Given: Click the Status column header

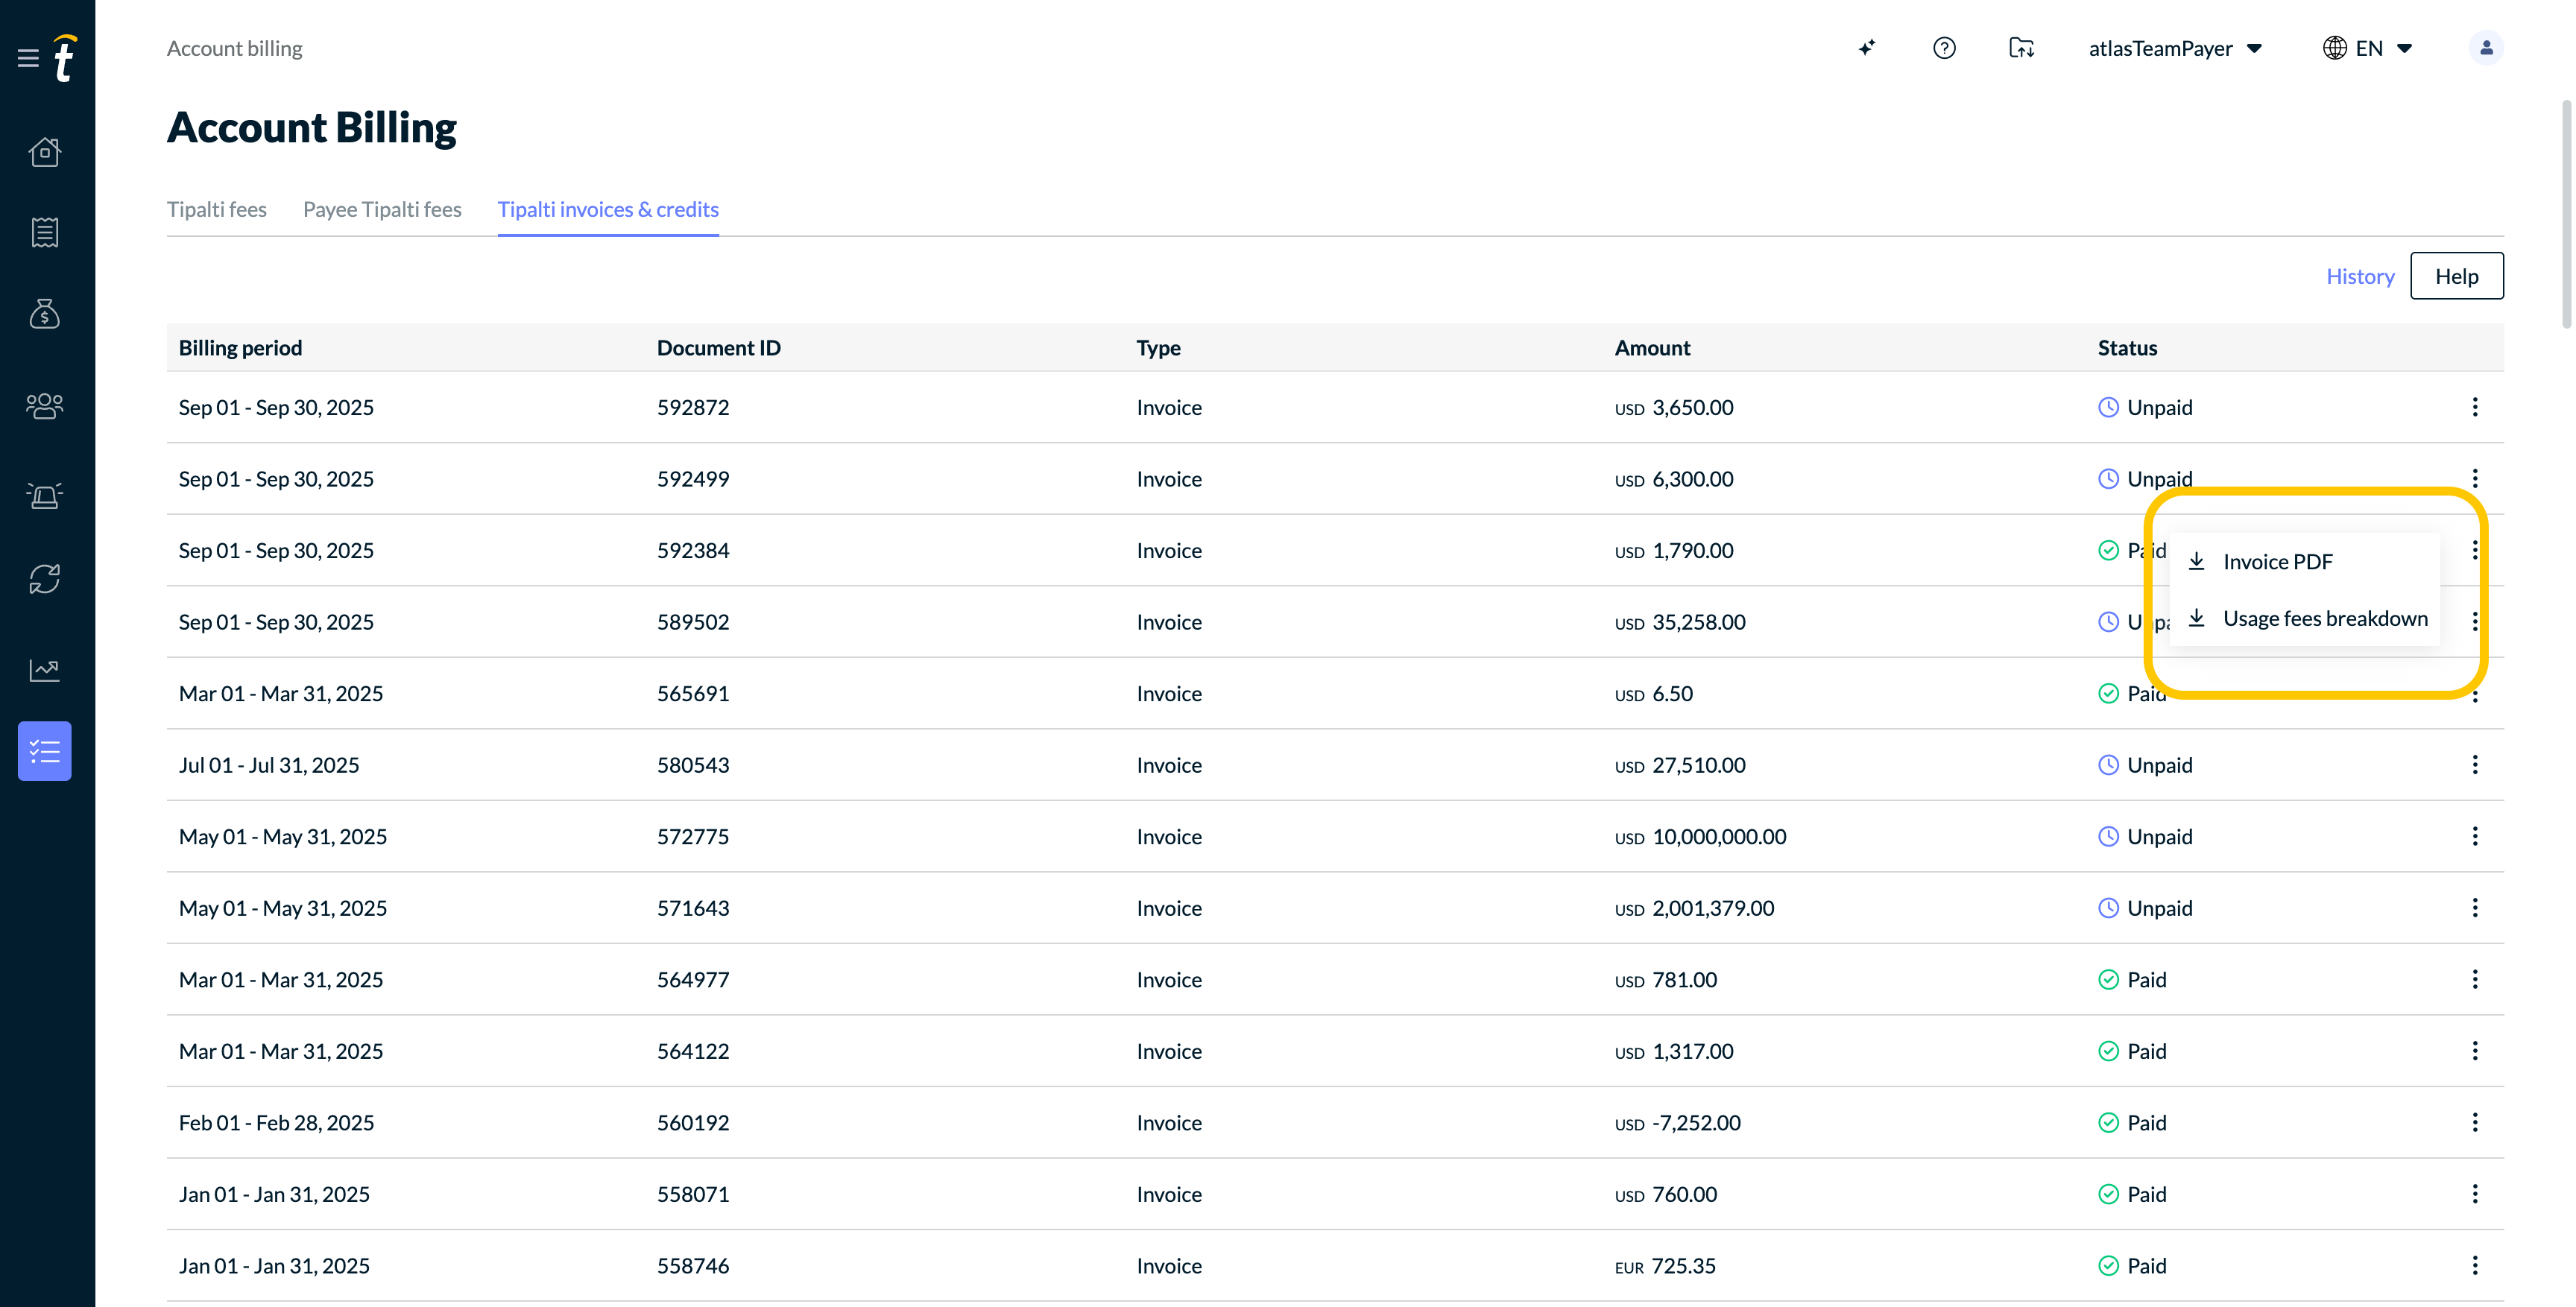Looking at the screenshot, I should [2127, 348].
